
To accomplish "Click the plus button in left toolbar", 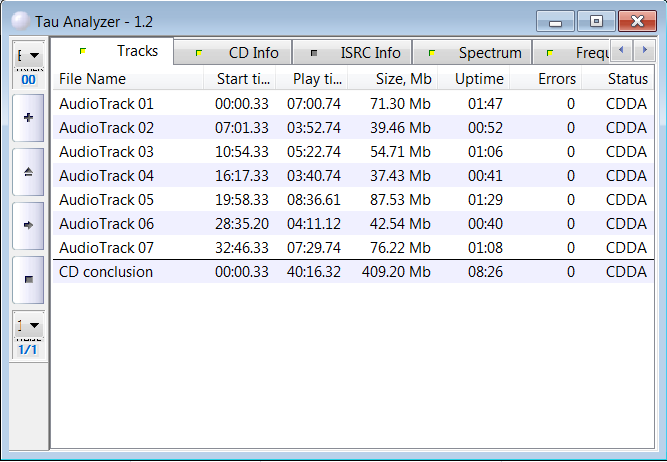I will [28, 117].
